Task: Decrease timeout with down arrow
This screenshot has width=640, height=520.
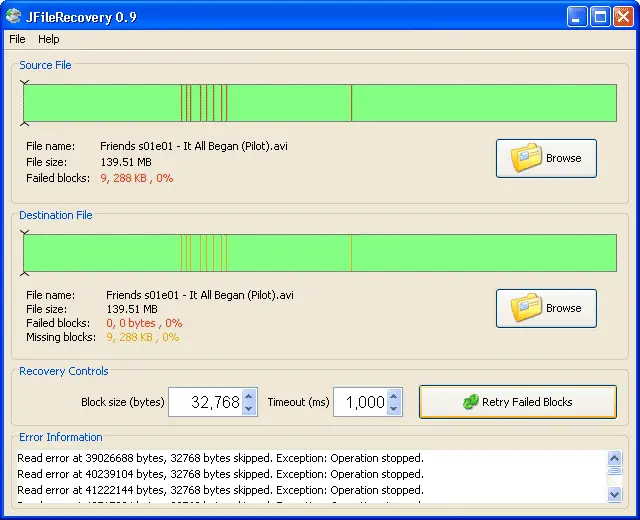Action: 393,409
